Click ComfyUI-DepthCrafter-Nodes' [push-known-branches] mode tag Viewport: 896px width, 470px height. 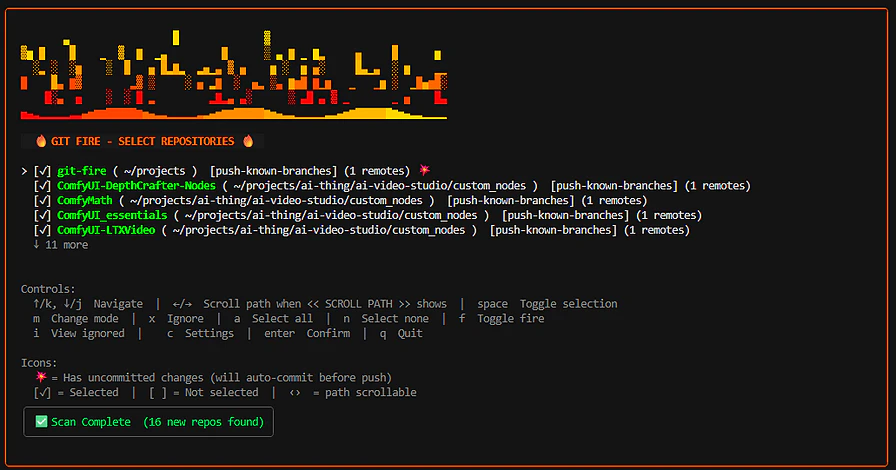[614, 186]
